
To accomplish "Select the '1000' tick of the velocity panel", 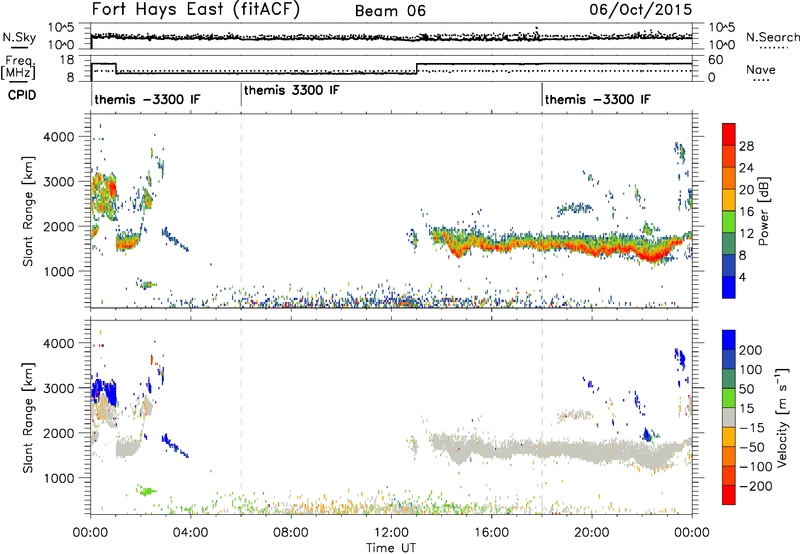I will [58, 478].
